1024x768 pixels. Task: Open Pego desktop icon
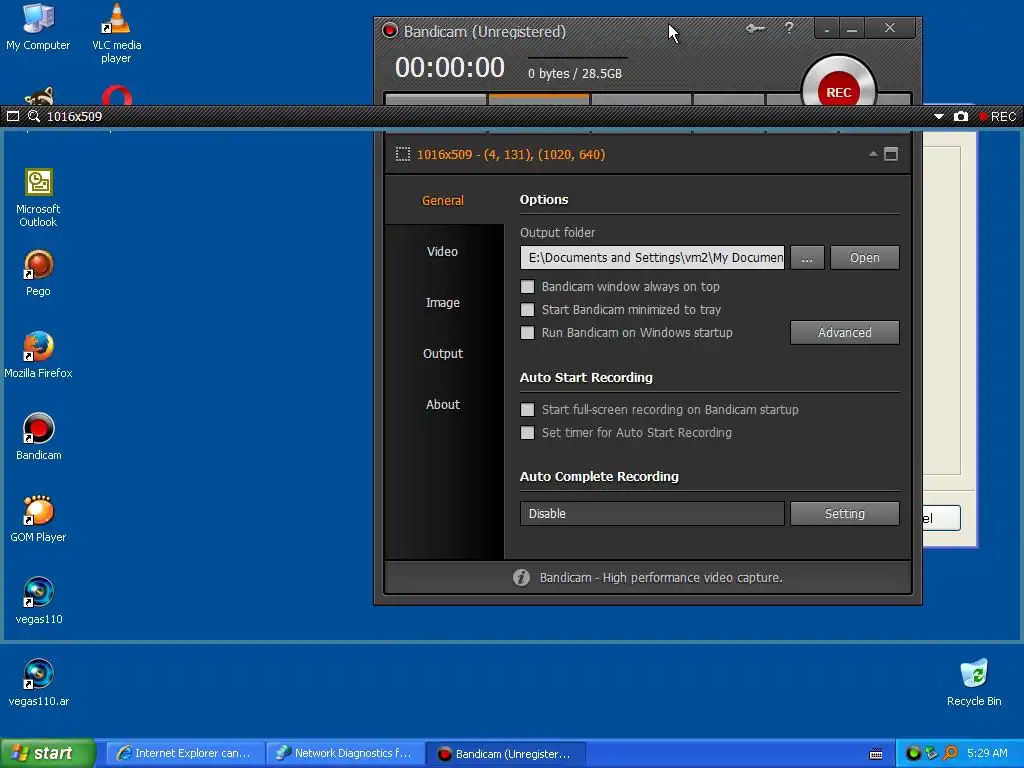pyautogui.click(x=38, y=273)
